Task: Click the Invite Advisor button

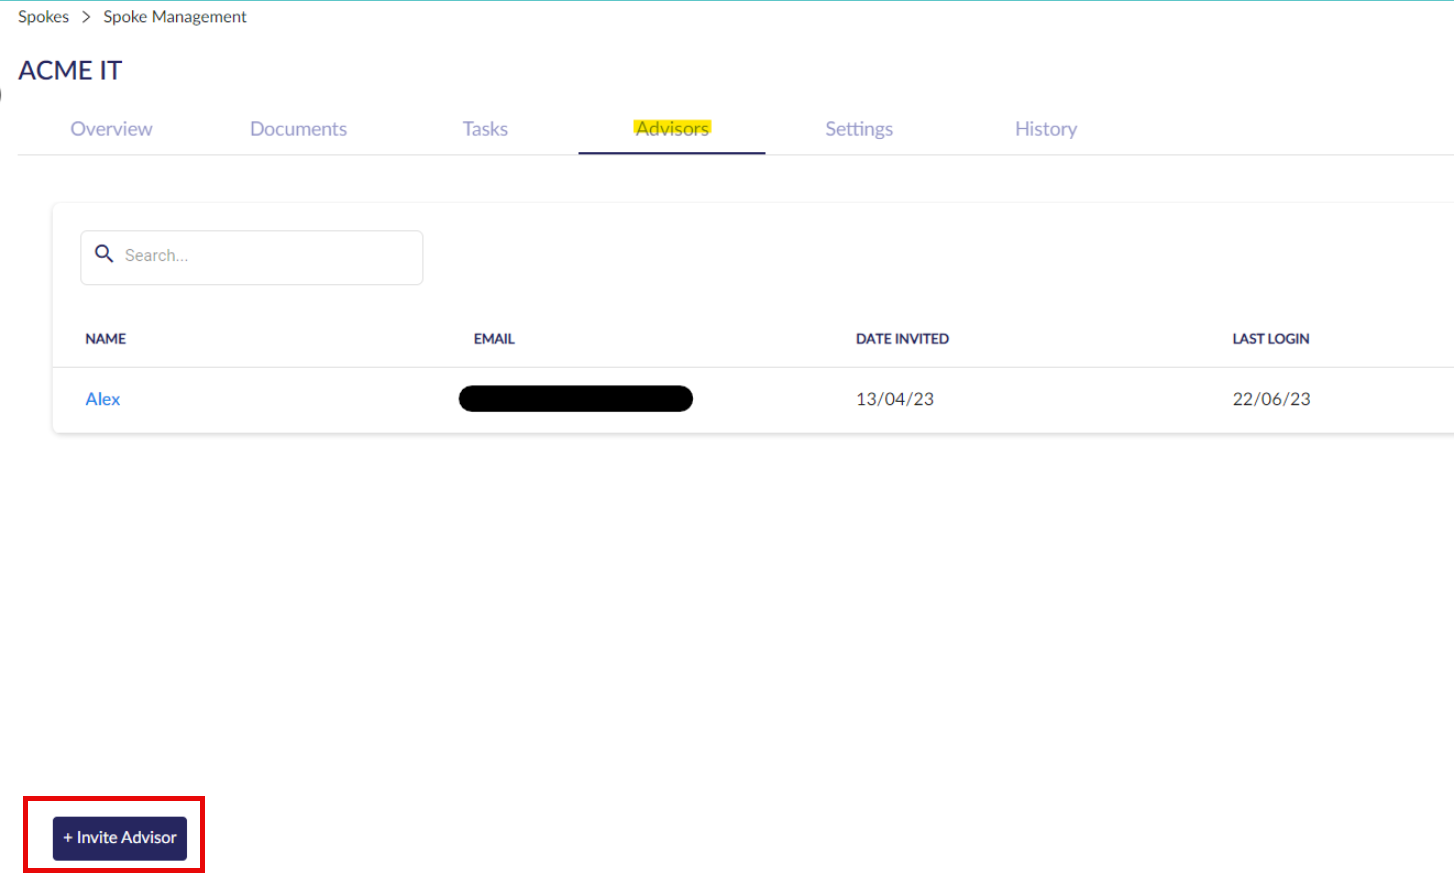Action: click(120, 838)
